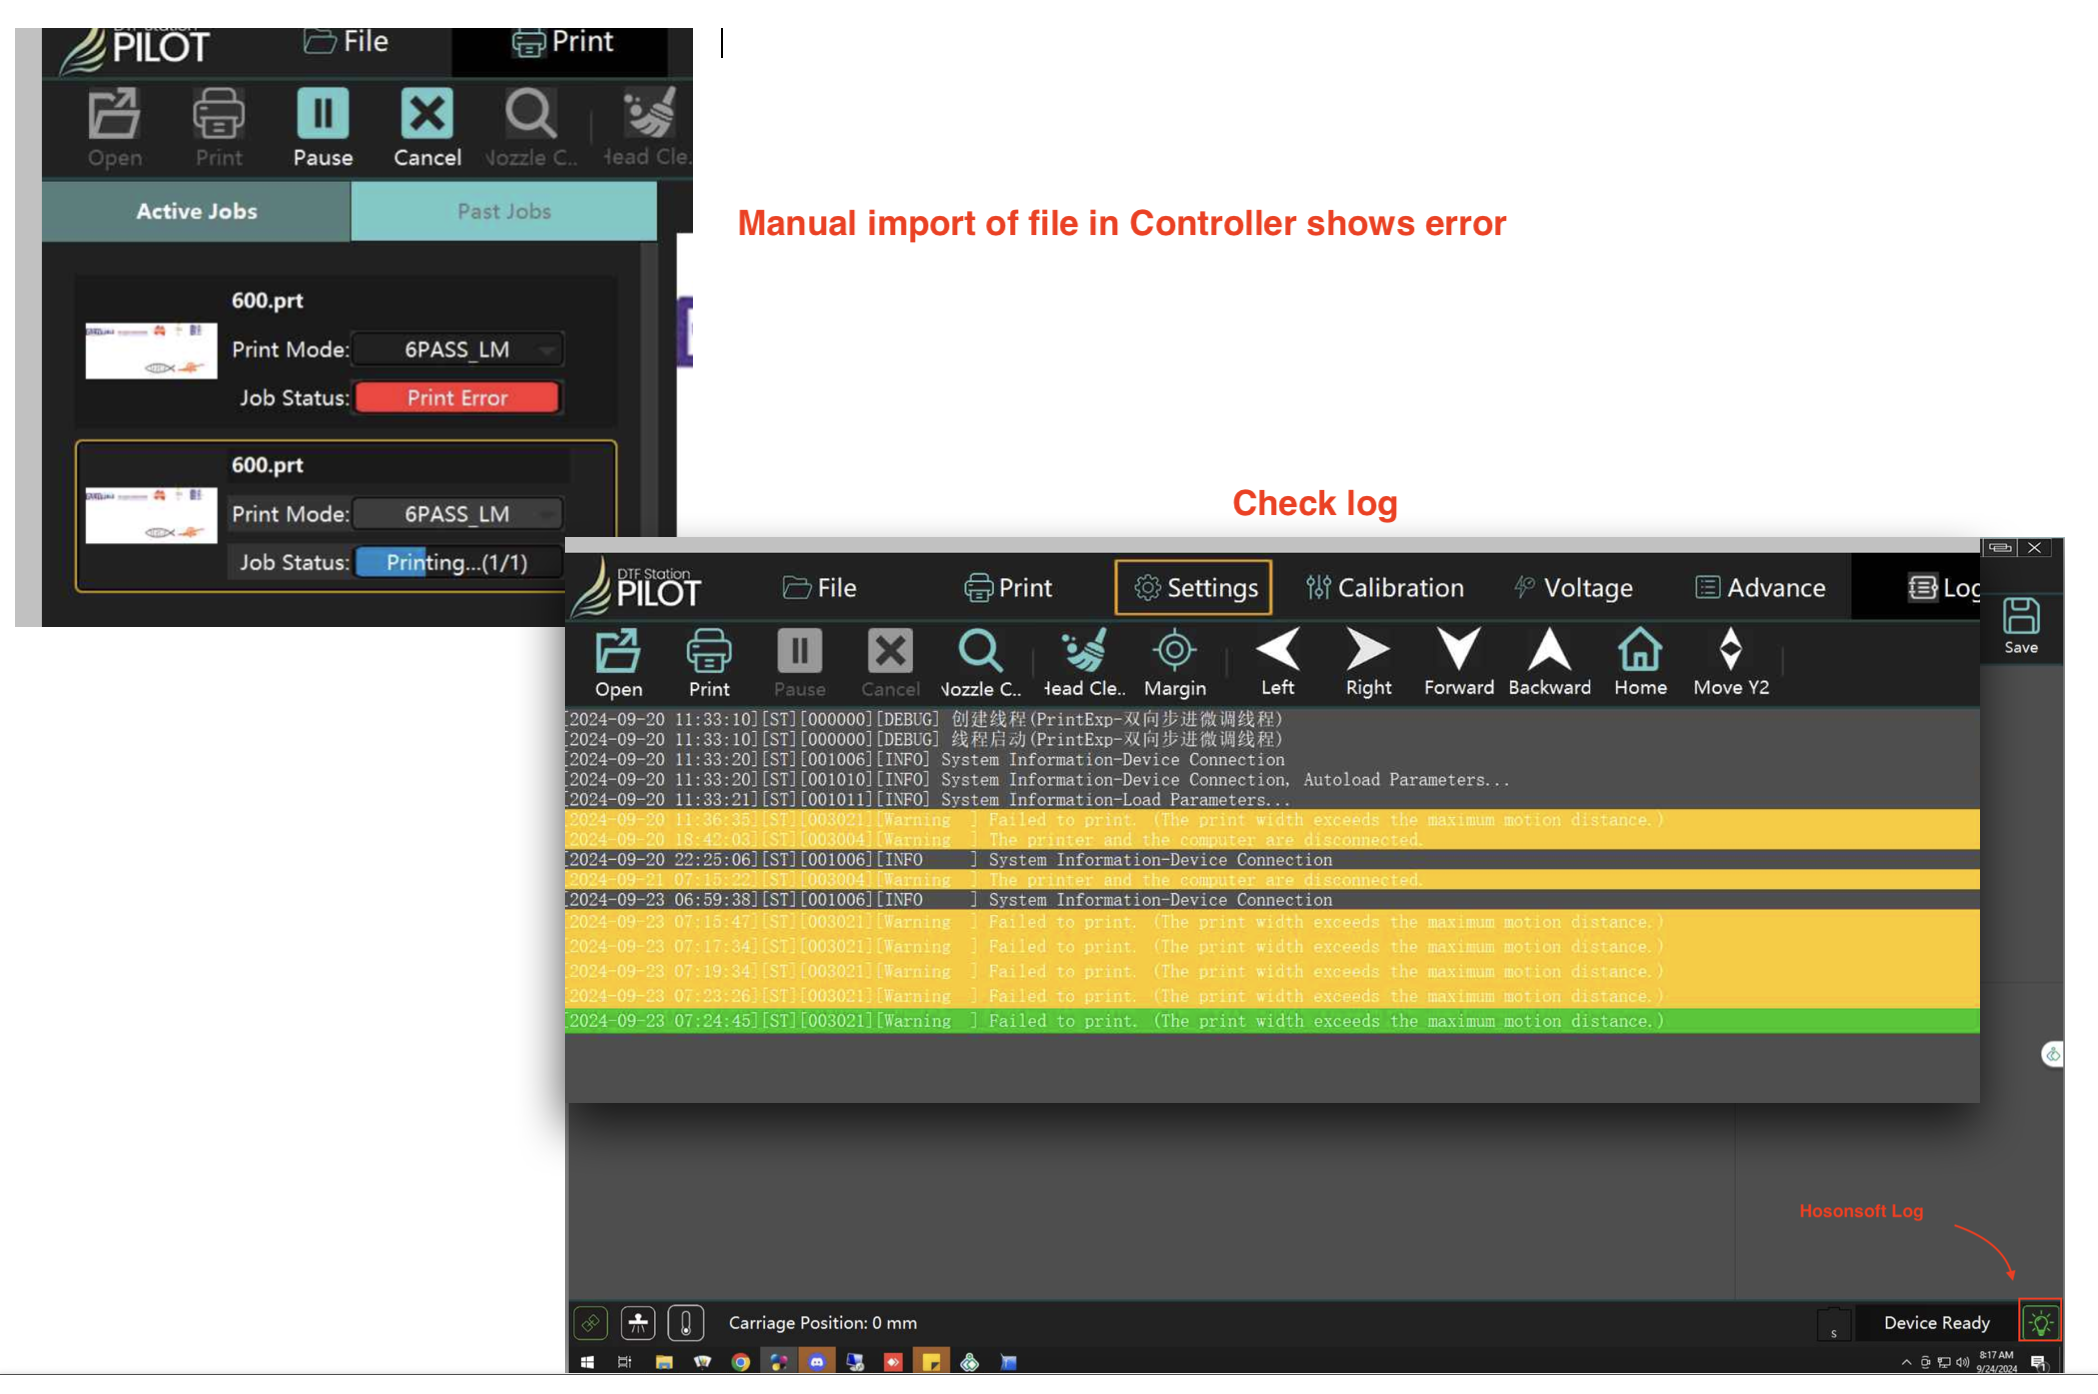2098x1394 pixels.
Task: Open the Calibration tab
Action: pos(1385,588)
